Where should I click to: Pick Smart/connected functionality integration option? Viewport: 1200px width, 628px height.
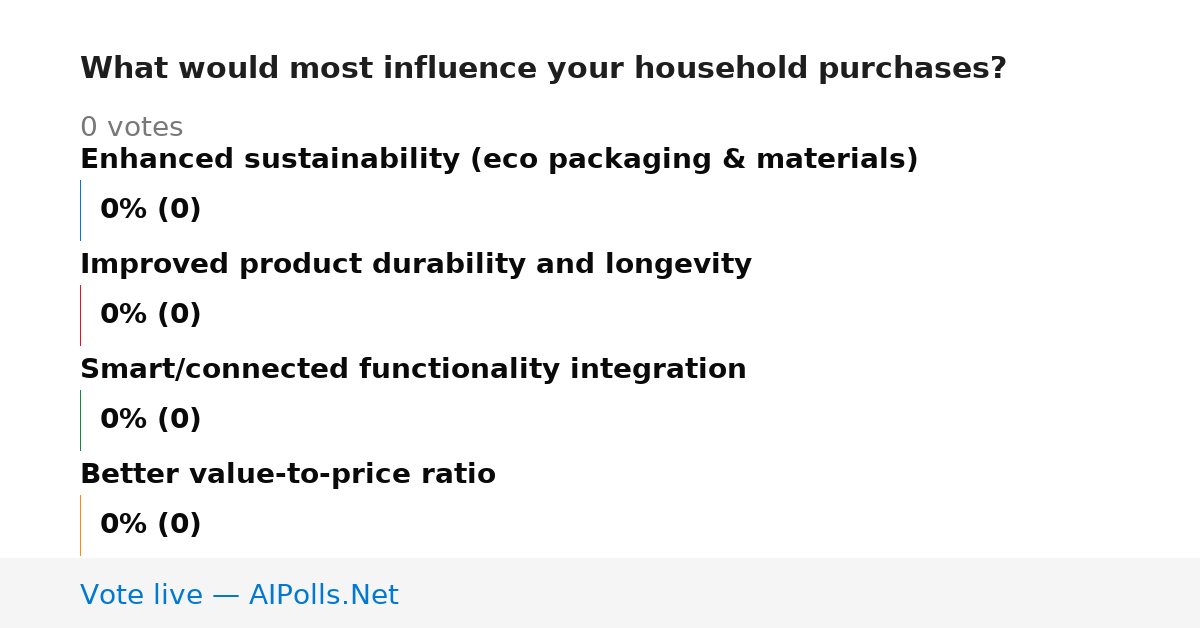413,370
